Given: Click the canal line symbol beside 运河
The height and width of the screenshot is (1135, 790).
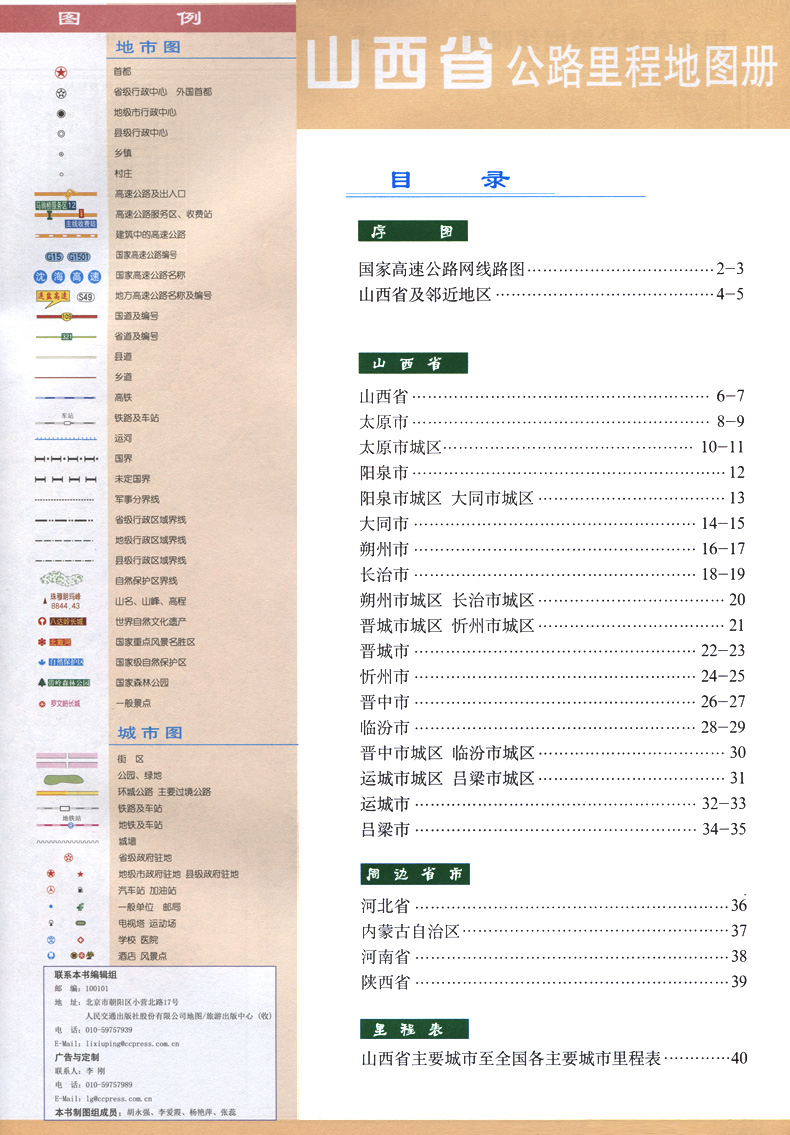Looking at the screenshot, I should tap(66, 439).
